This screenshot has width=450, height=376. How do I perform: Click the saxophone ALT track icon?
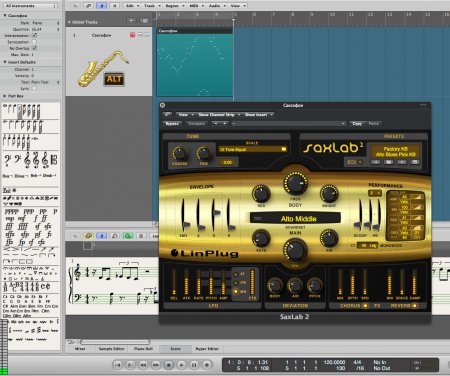(103, 69)
